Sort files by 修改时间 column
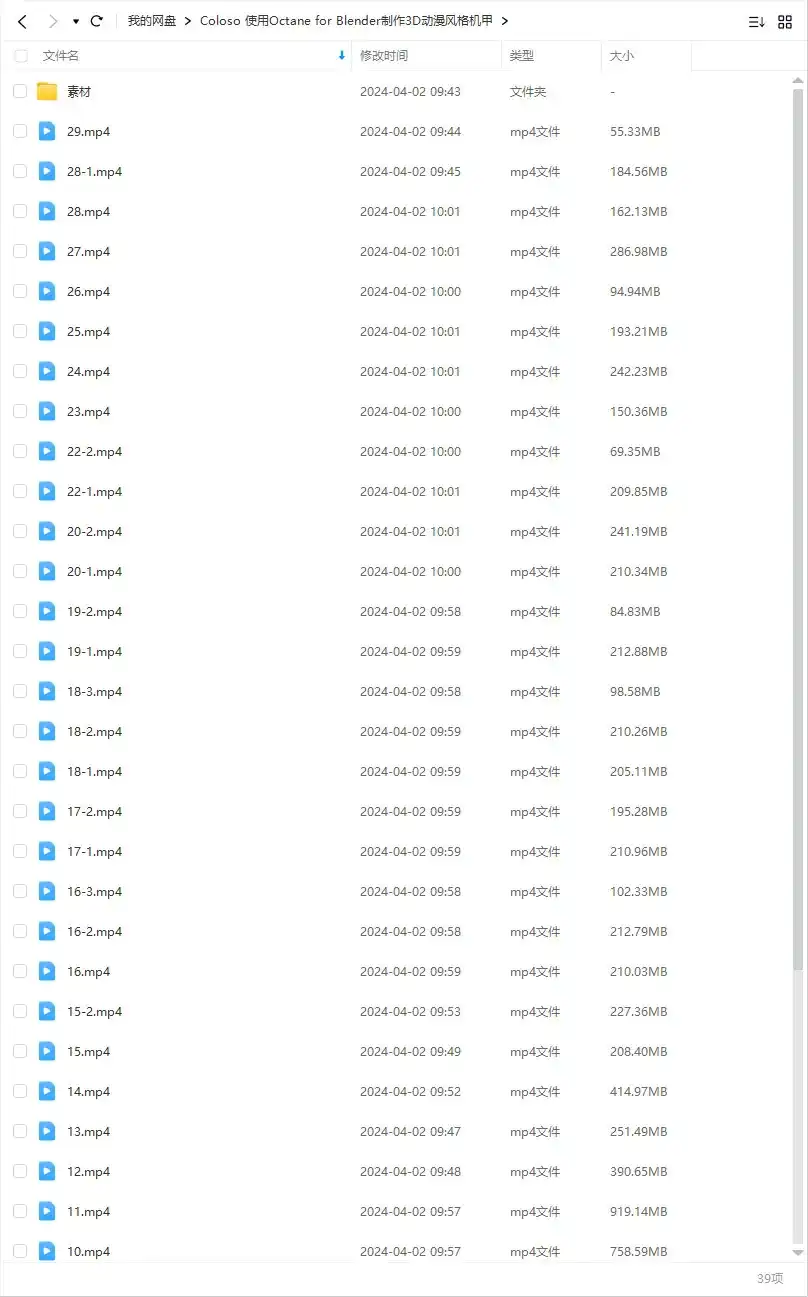This screenshot has height=1297, width=808. click(x=384, y=56)
